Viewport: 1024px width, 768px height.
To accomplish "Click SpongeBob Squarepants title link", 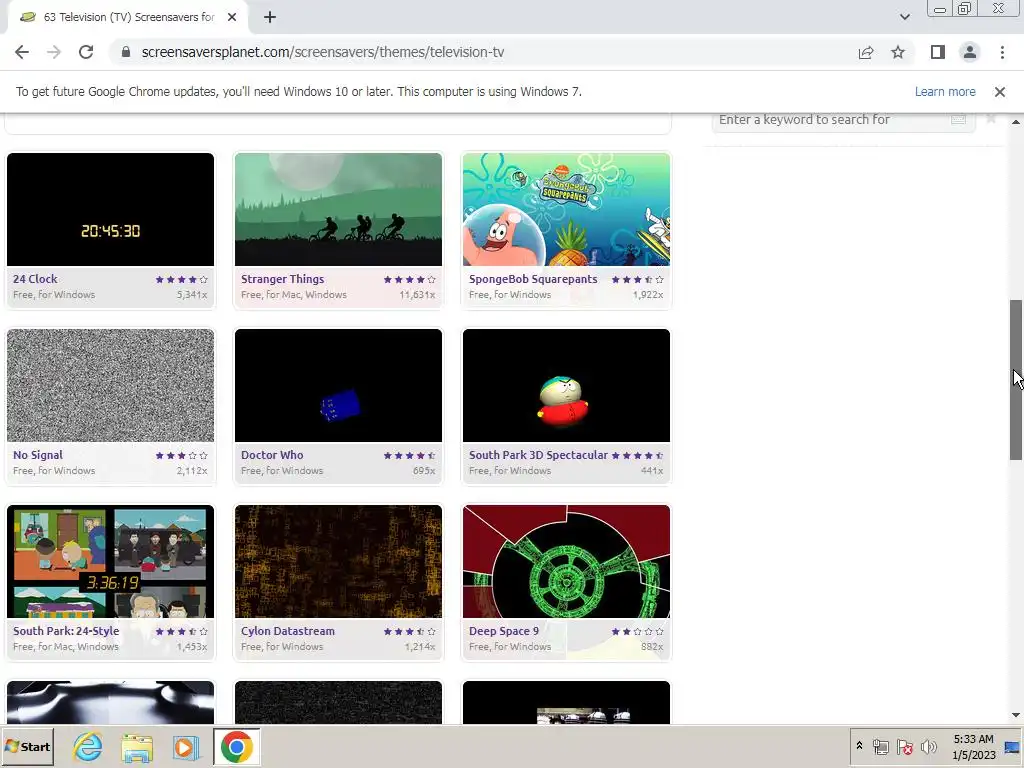I will 533,279.
